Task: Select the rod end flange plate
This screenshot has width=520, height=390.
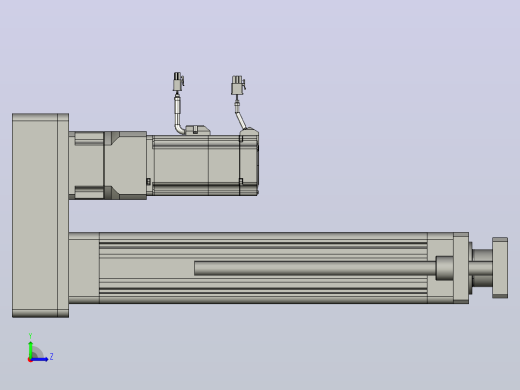Action: (500, 268)
